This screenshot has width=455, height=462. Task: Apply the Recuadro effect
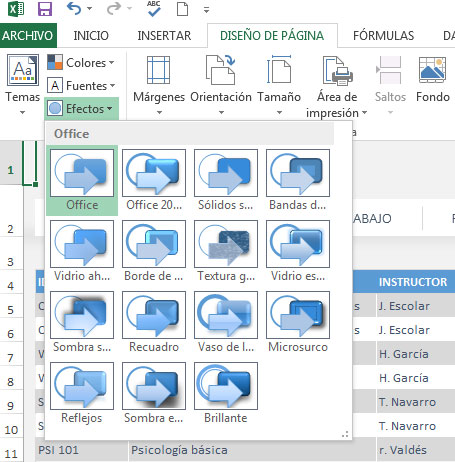pos(154,322)
